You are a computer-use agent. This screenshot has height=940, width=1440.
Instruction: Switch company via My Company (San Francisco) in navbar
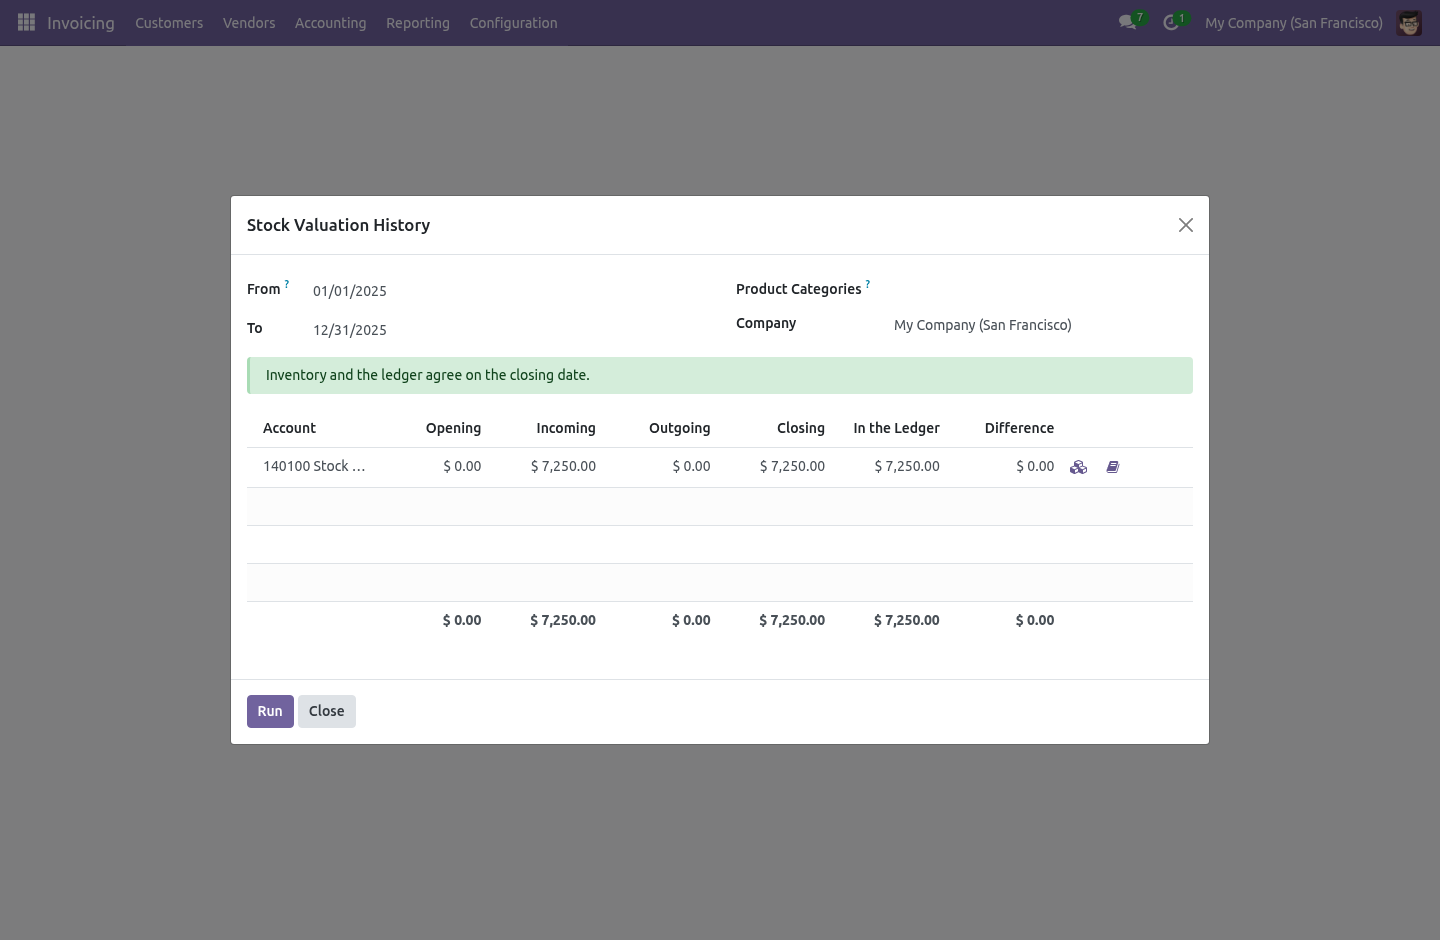[x=1294, y=23]
